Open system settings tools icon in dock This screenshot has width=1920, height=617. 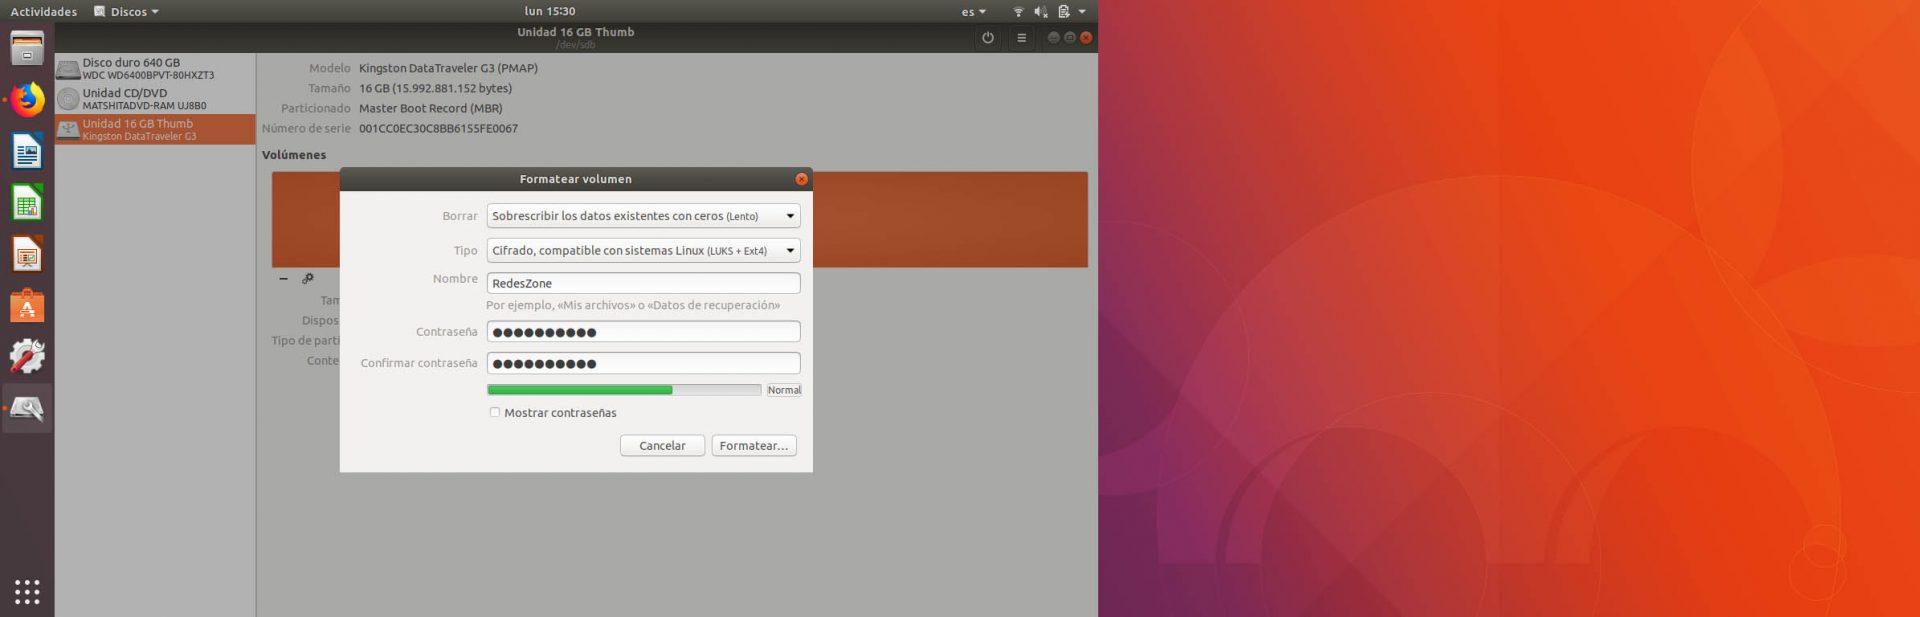(x=27, y=357)
